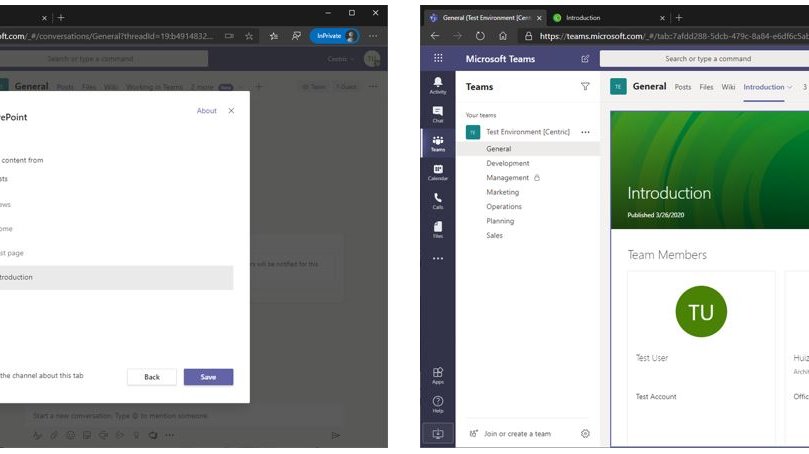Open manage teams settings gear
The height and width of the screenshot is (454, 809).
click(585, 434)
